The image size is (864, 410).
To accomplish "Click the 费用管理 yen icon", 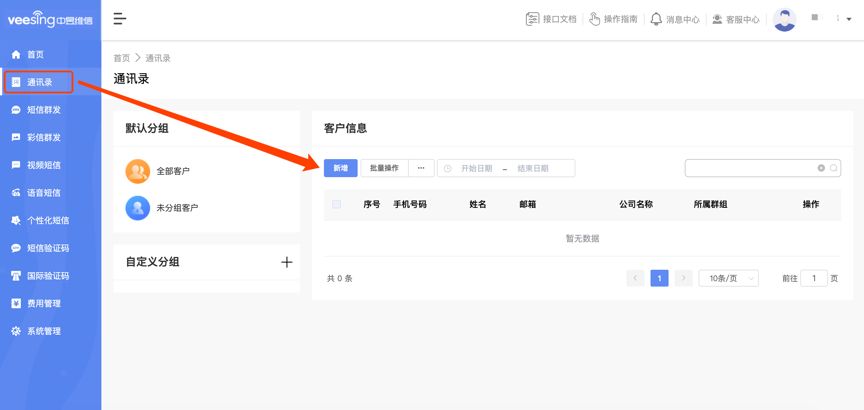I will tap(16, 303).
